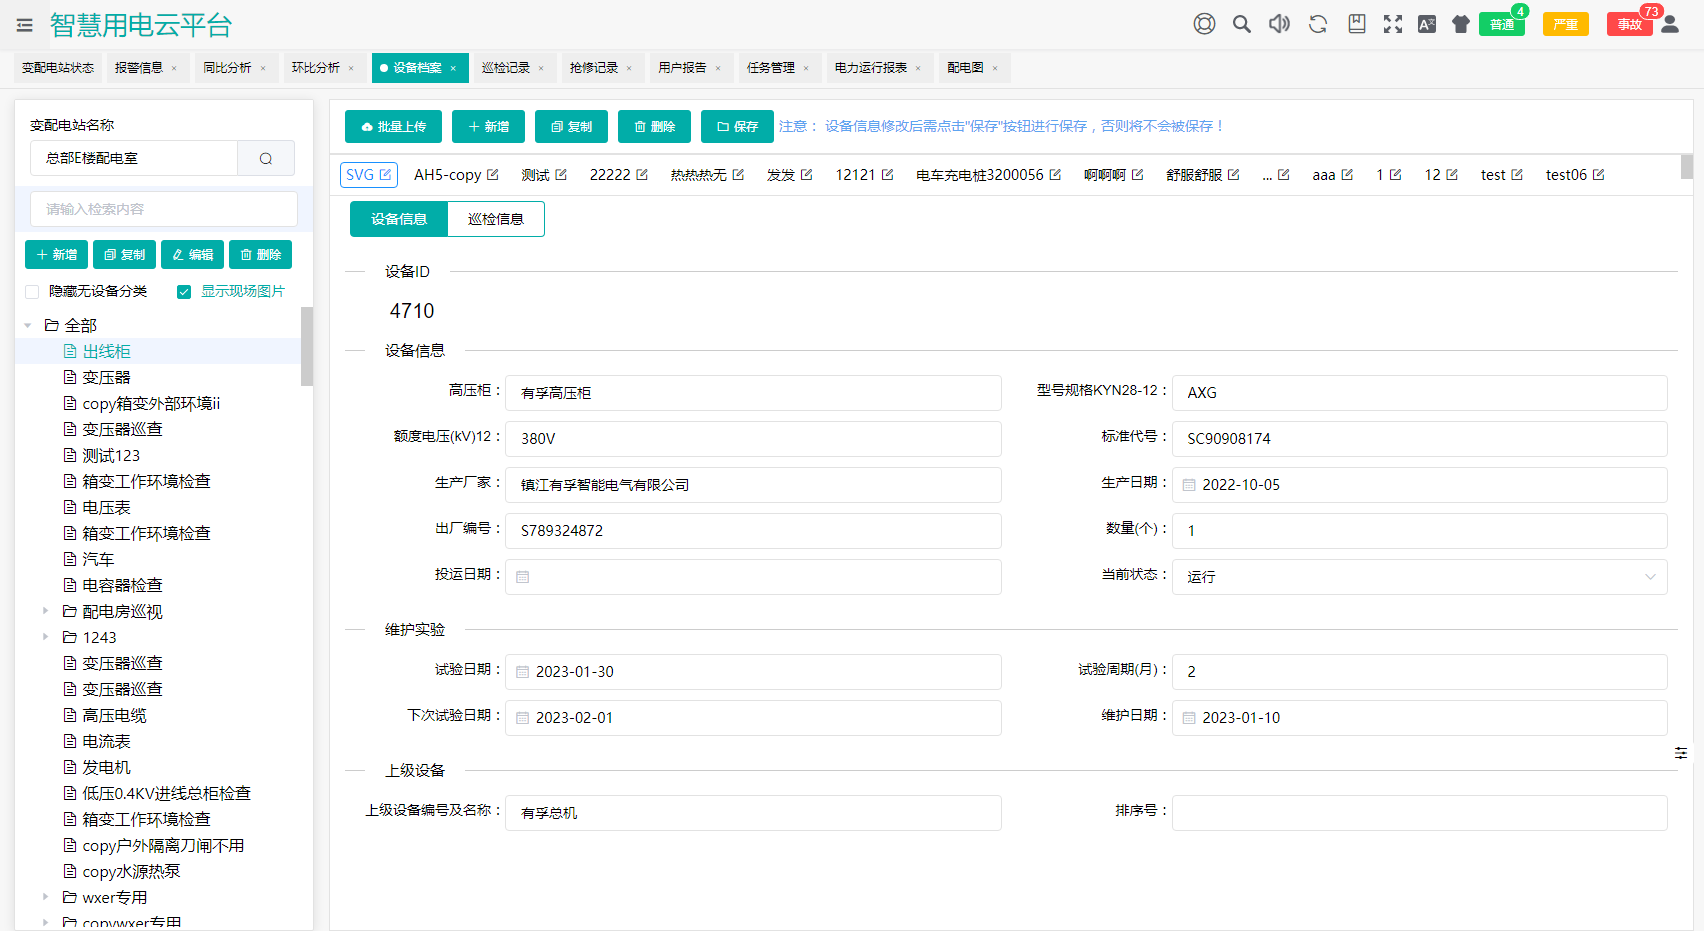The width and height of the screenshot is (1704, 931).
Task: Close the 报警信息 tab
Action: [174, 68]
